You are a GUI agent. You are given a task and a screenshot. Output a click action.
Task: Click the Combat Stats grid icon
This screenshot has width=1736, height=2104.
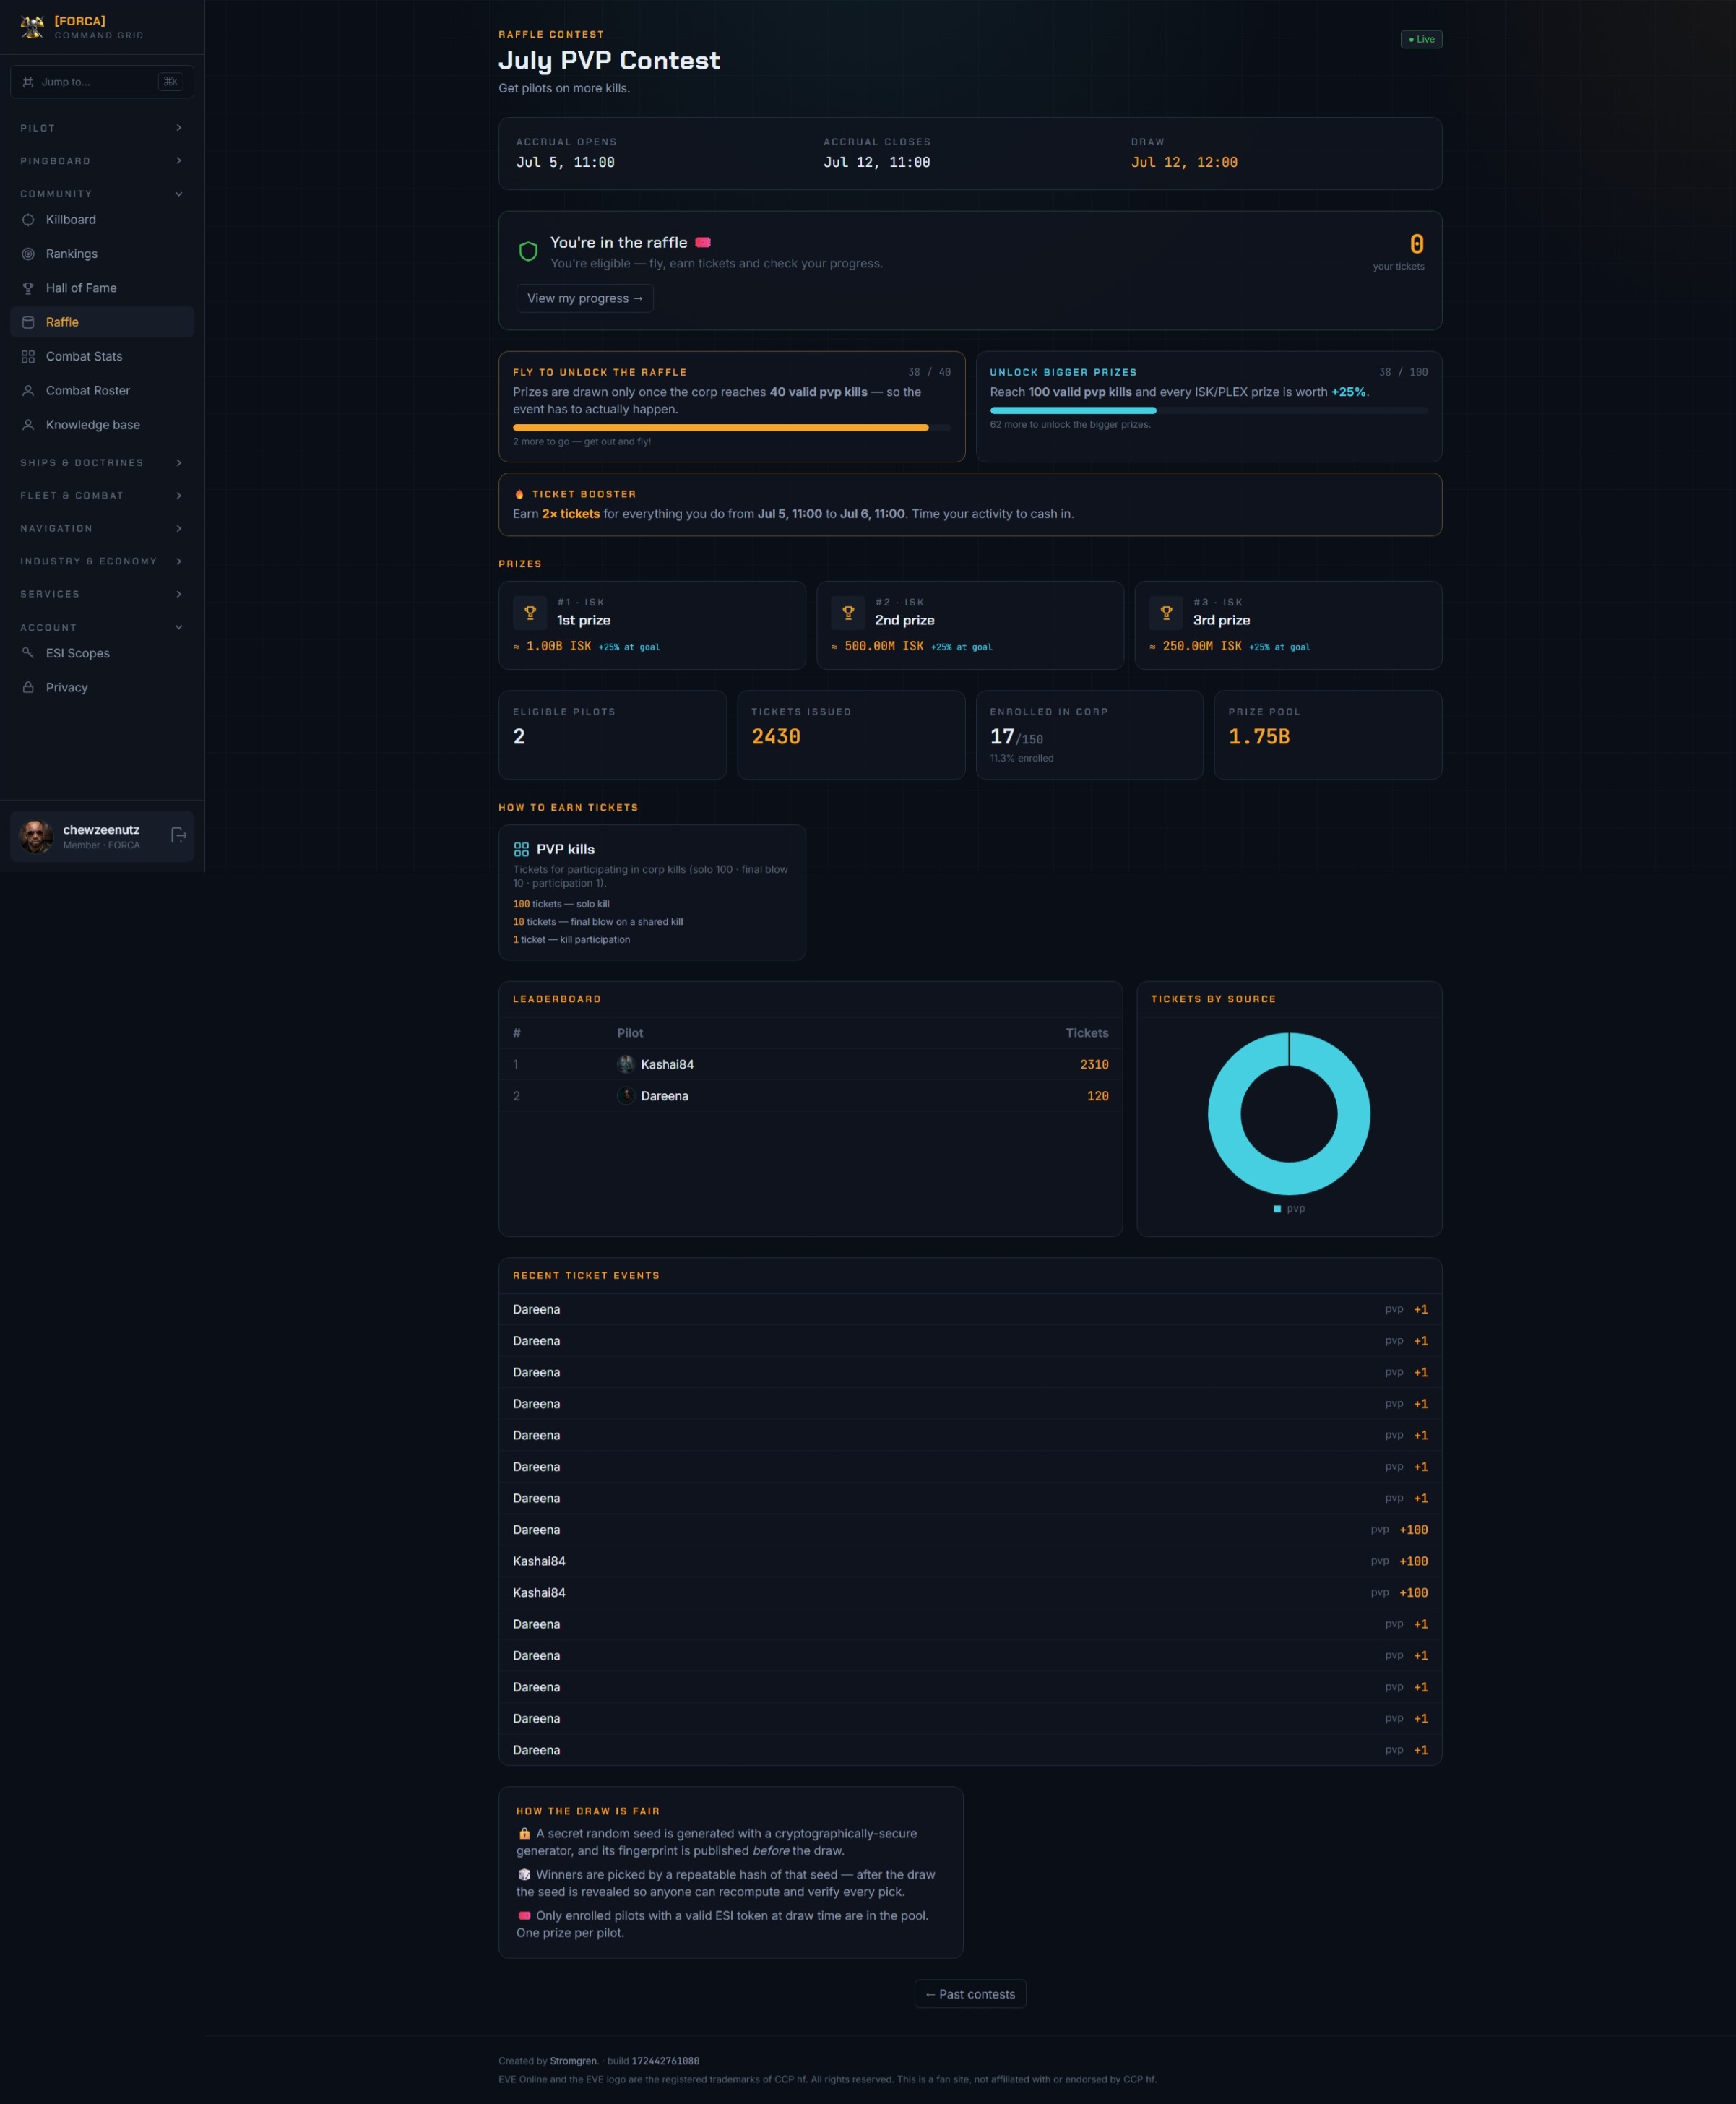click(28, 356)
